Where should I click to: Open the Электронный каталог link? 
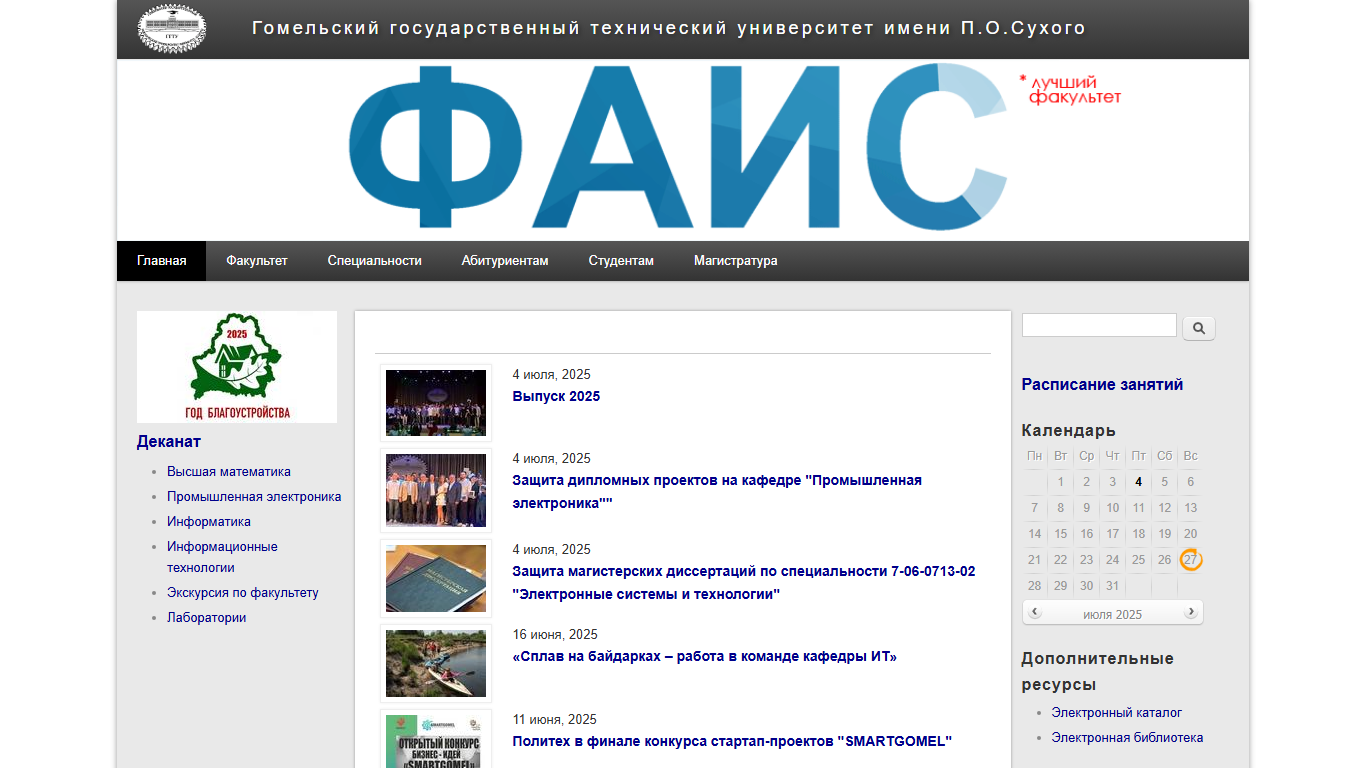click(x=1117, y=712)
